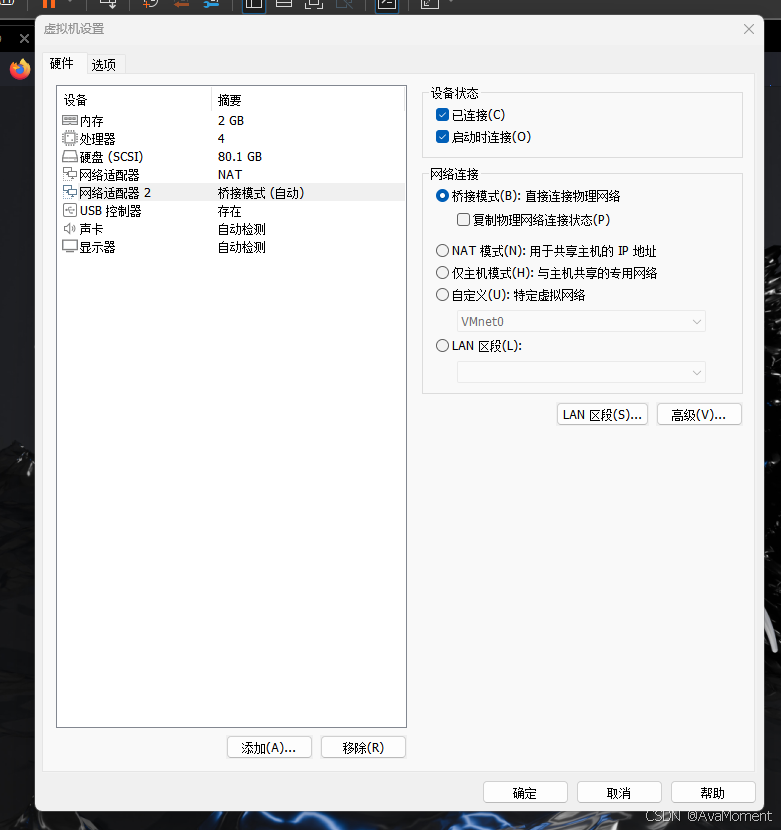Click the 取消 cancel button
Image resolution: width=781 pixels, height=830 pixels.
click(x=619, y=792)
